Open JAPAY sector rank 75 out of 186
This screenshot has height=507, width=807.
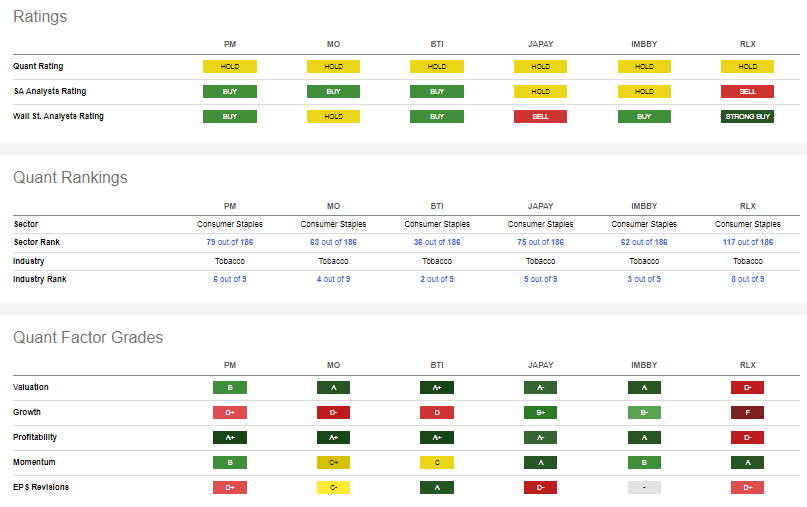click(540, 242)
